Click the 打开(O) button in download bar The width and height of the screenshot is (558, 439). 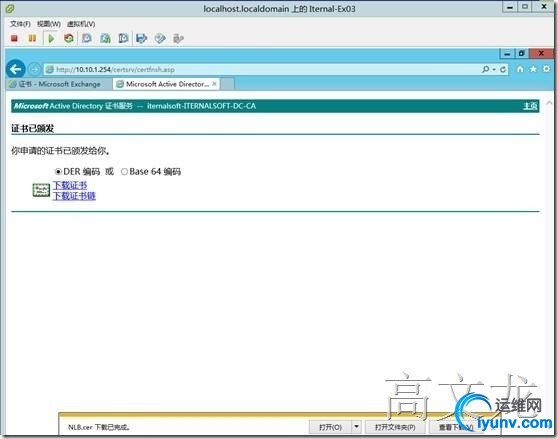330,427
